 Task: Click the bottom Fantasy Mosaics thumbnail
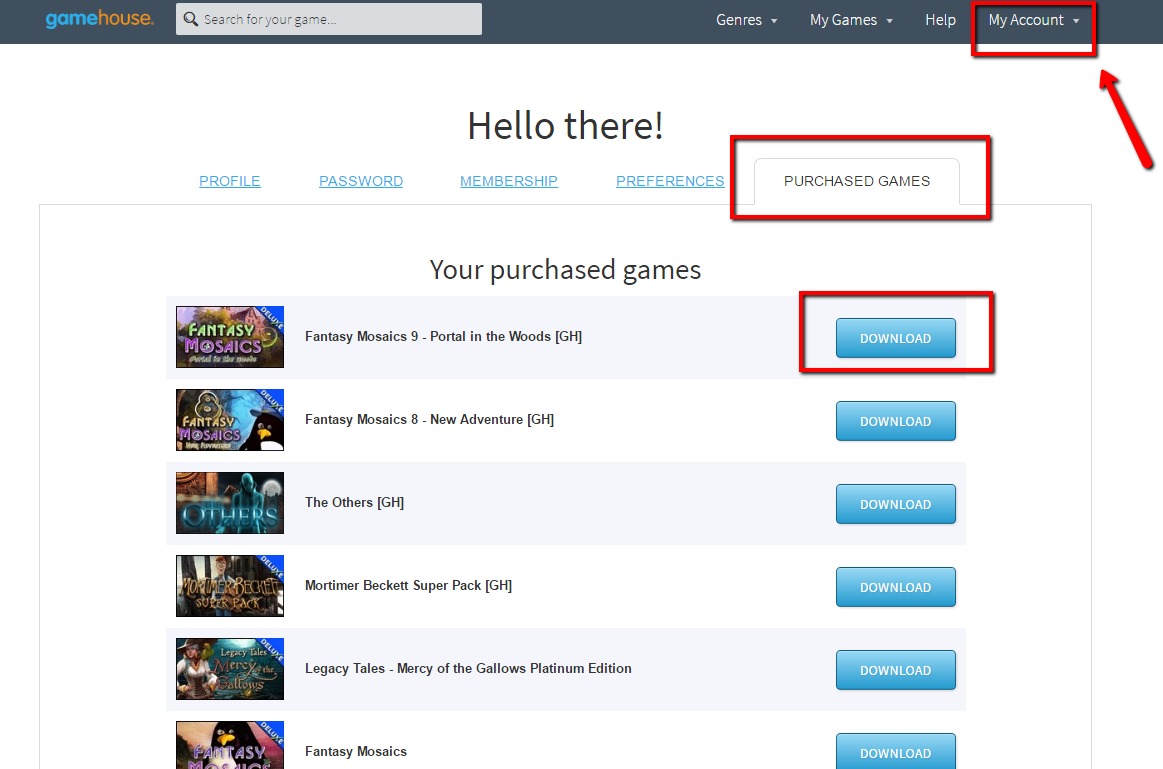click(x=230, y=745)
